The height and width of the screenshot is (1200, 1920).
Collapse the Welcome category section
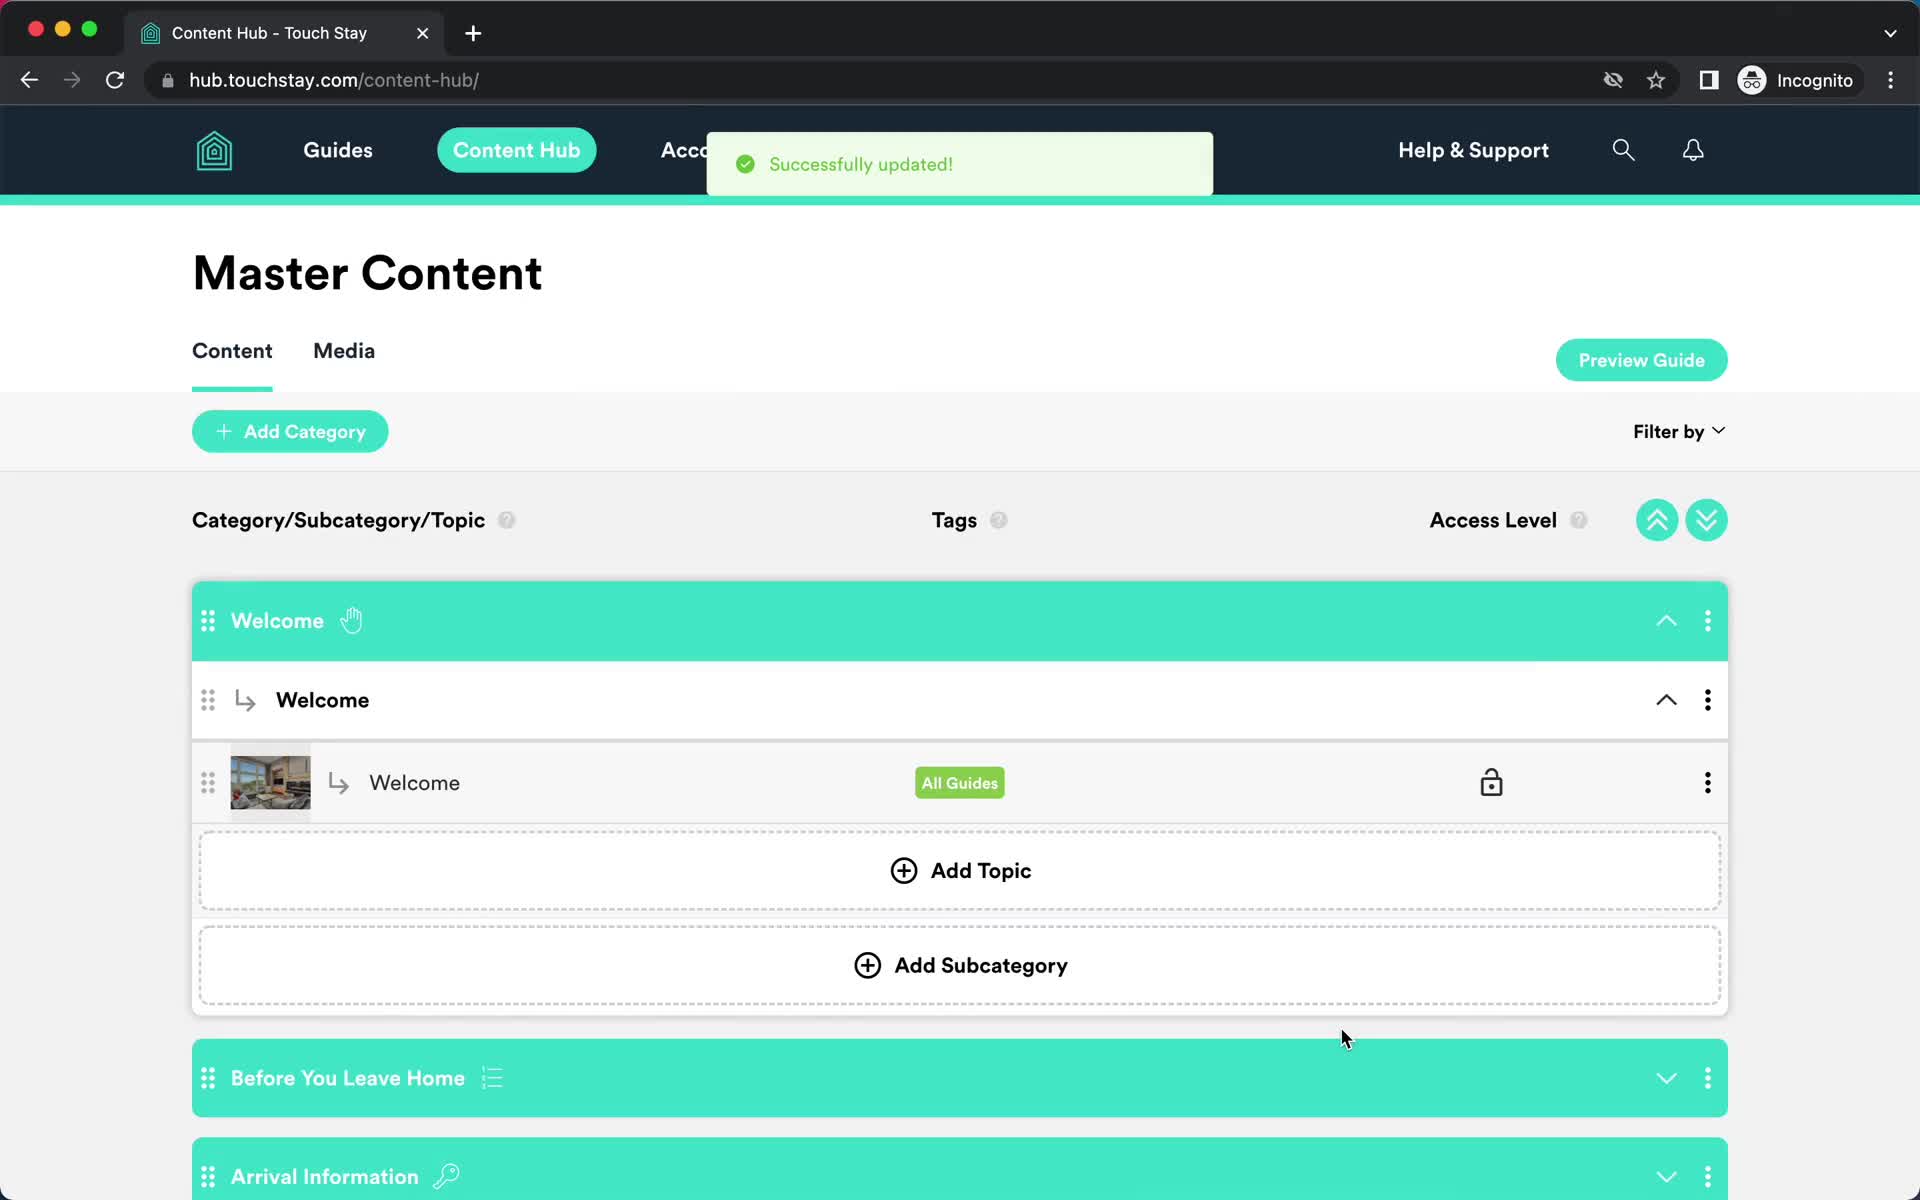(x=1666, y=621)
